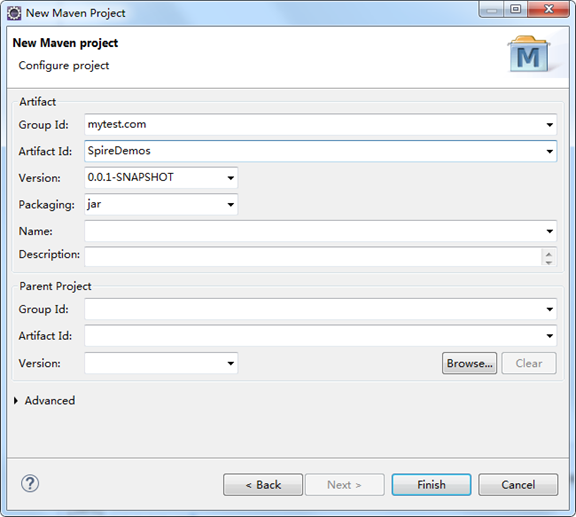576x517 pixels.
Task: Expand the Advanced section
Action: click(x=16, y=401)
